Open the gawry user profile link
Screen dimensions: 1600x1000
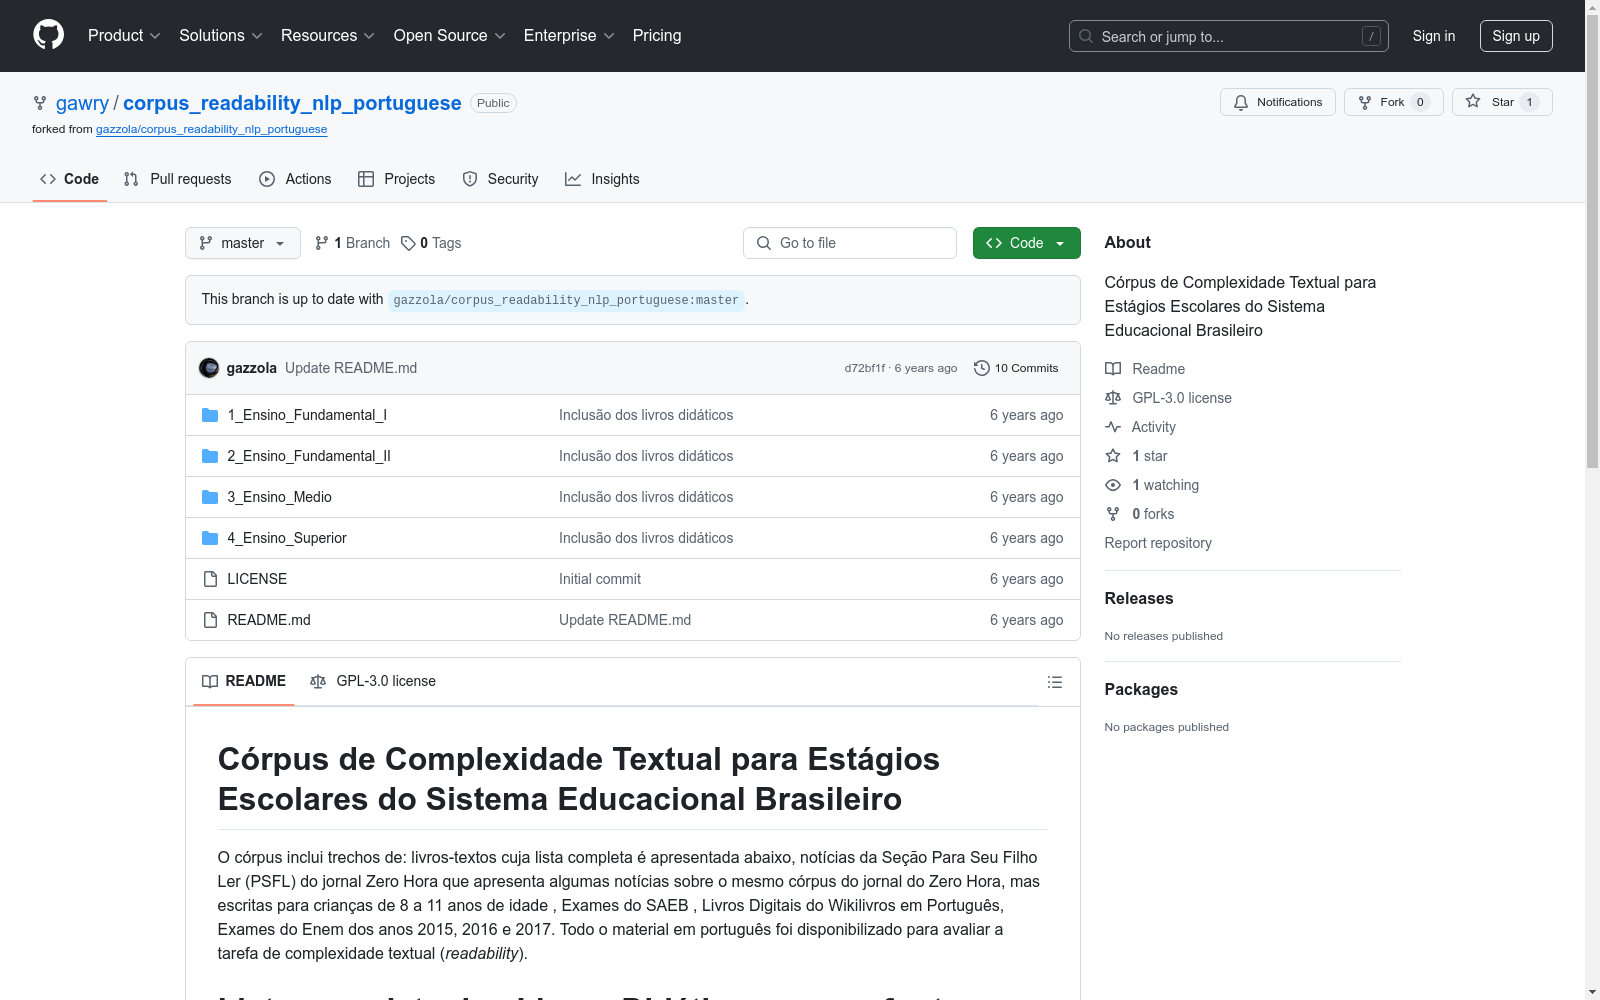click(x=82, y=103)
